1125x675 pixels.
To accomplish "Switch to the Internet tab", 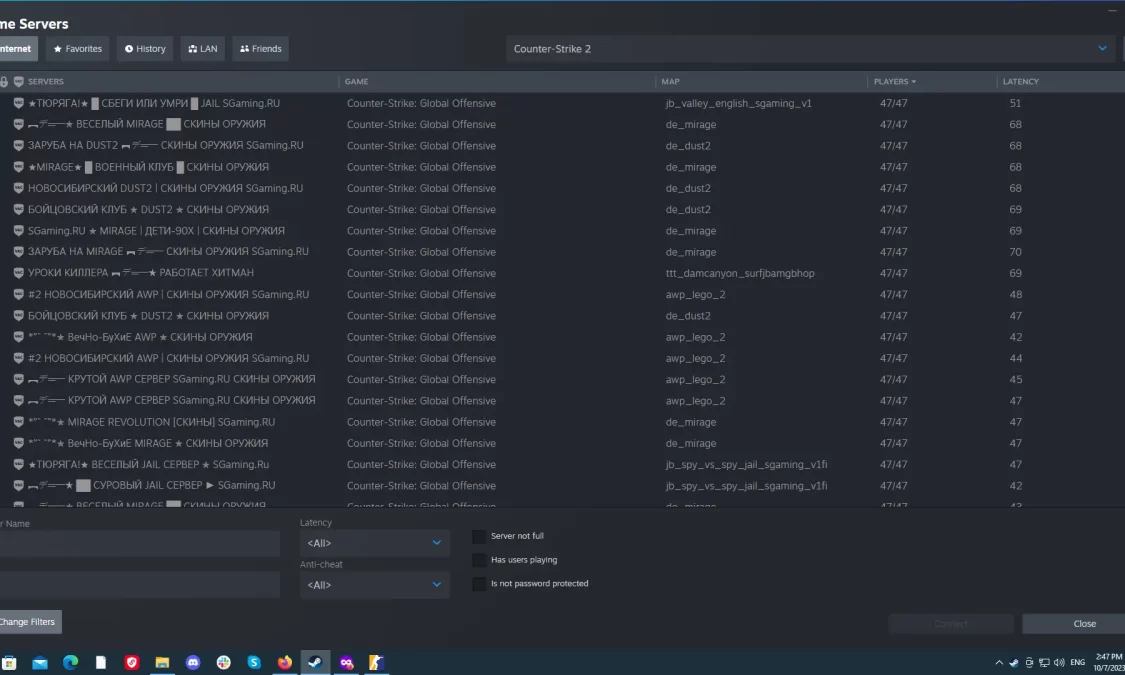I will point(17,49).
